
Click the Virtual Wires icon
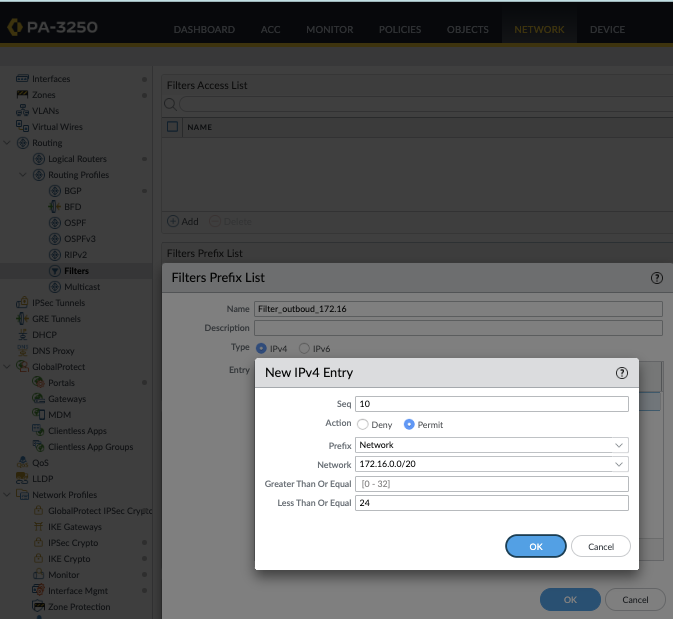22,126
